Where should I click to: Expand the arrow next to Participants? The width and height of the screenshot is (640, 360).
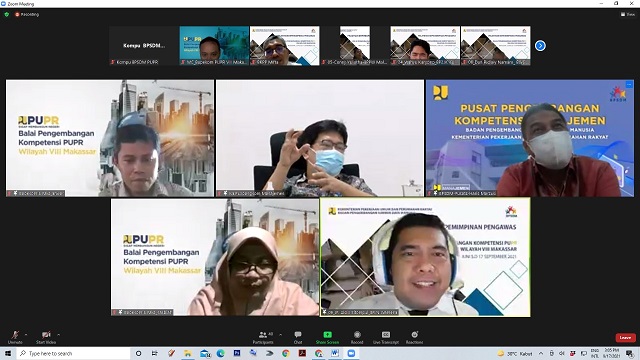pos(280,334)
